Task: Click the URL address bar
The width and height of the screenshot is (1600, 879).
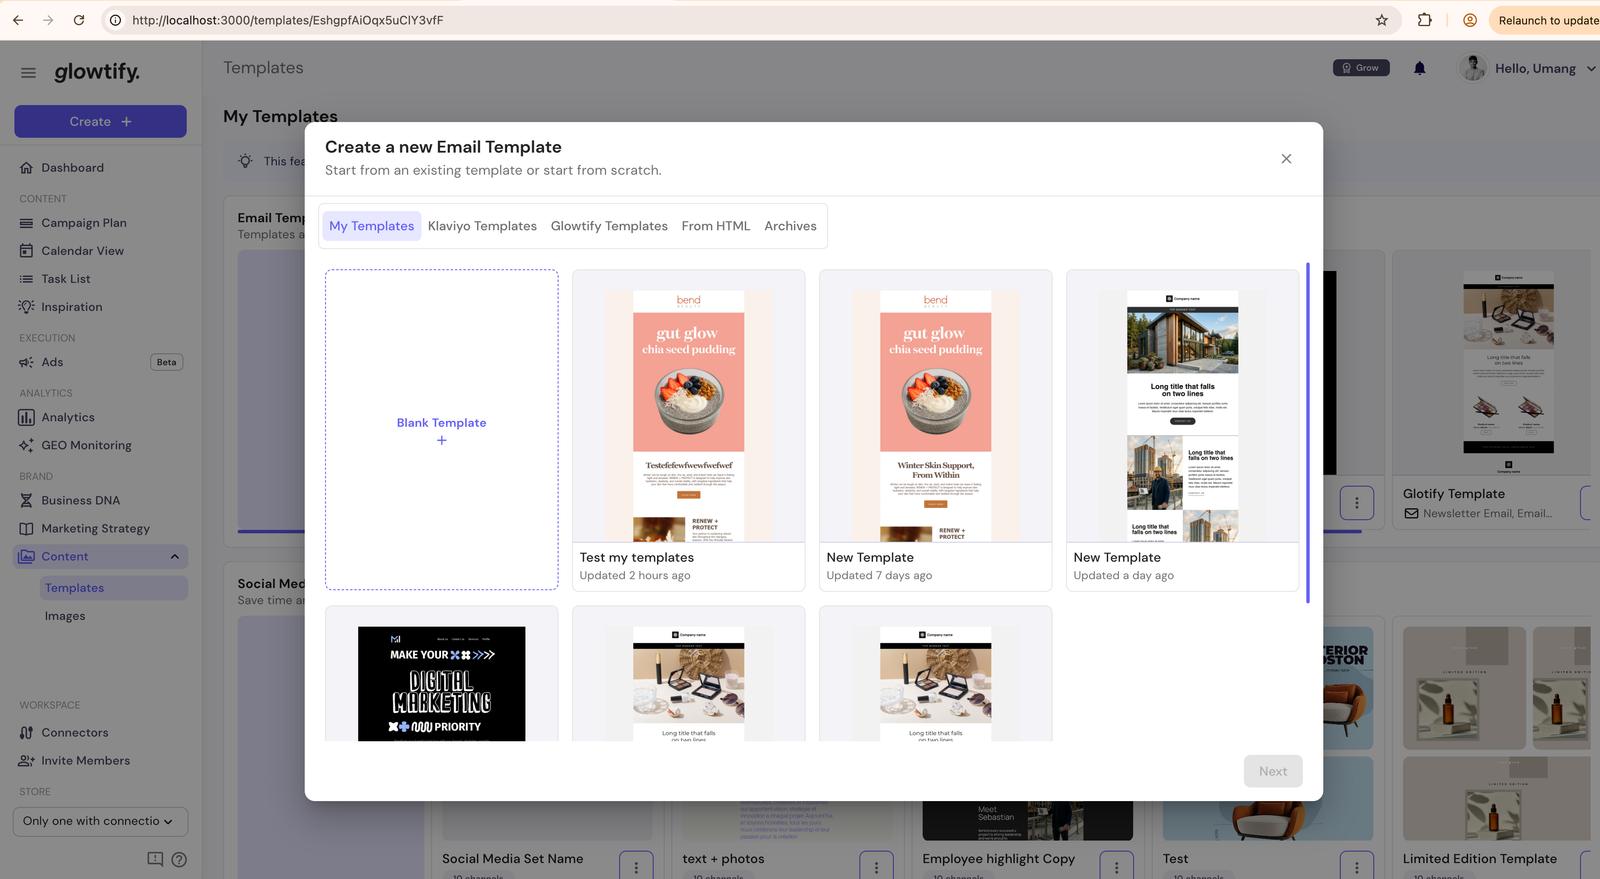Action: coord(740,20)
